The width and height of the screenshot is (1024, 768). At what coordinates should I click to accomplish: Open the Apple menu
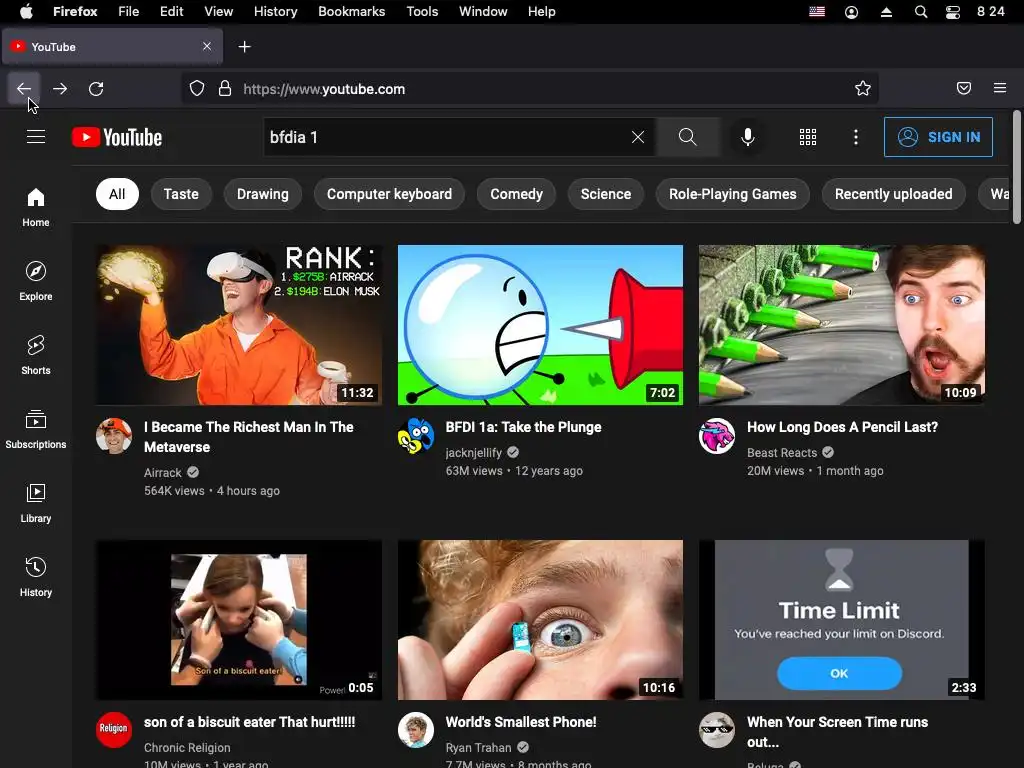(x=26, y=12)
